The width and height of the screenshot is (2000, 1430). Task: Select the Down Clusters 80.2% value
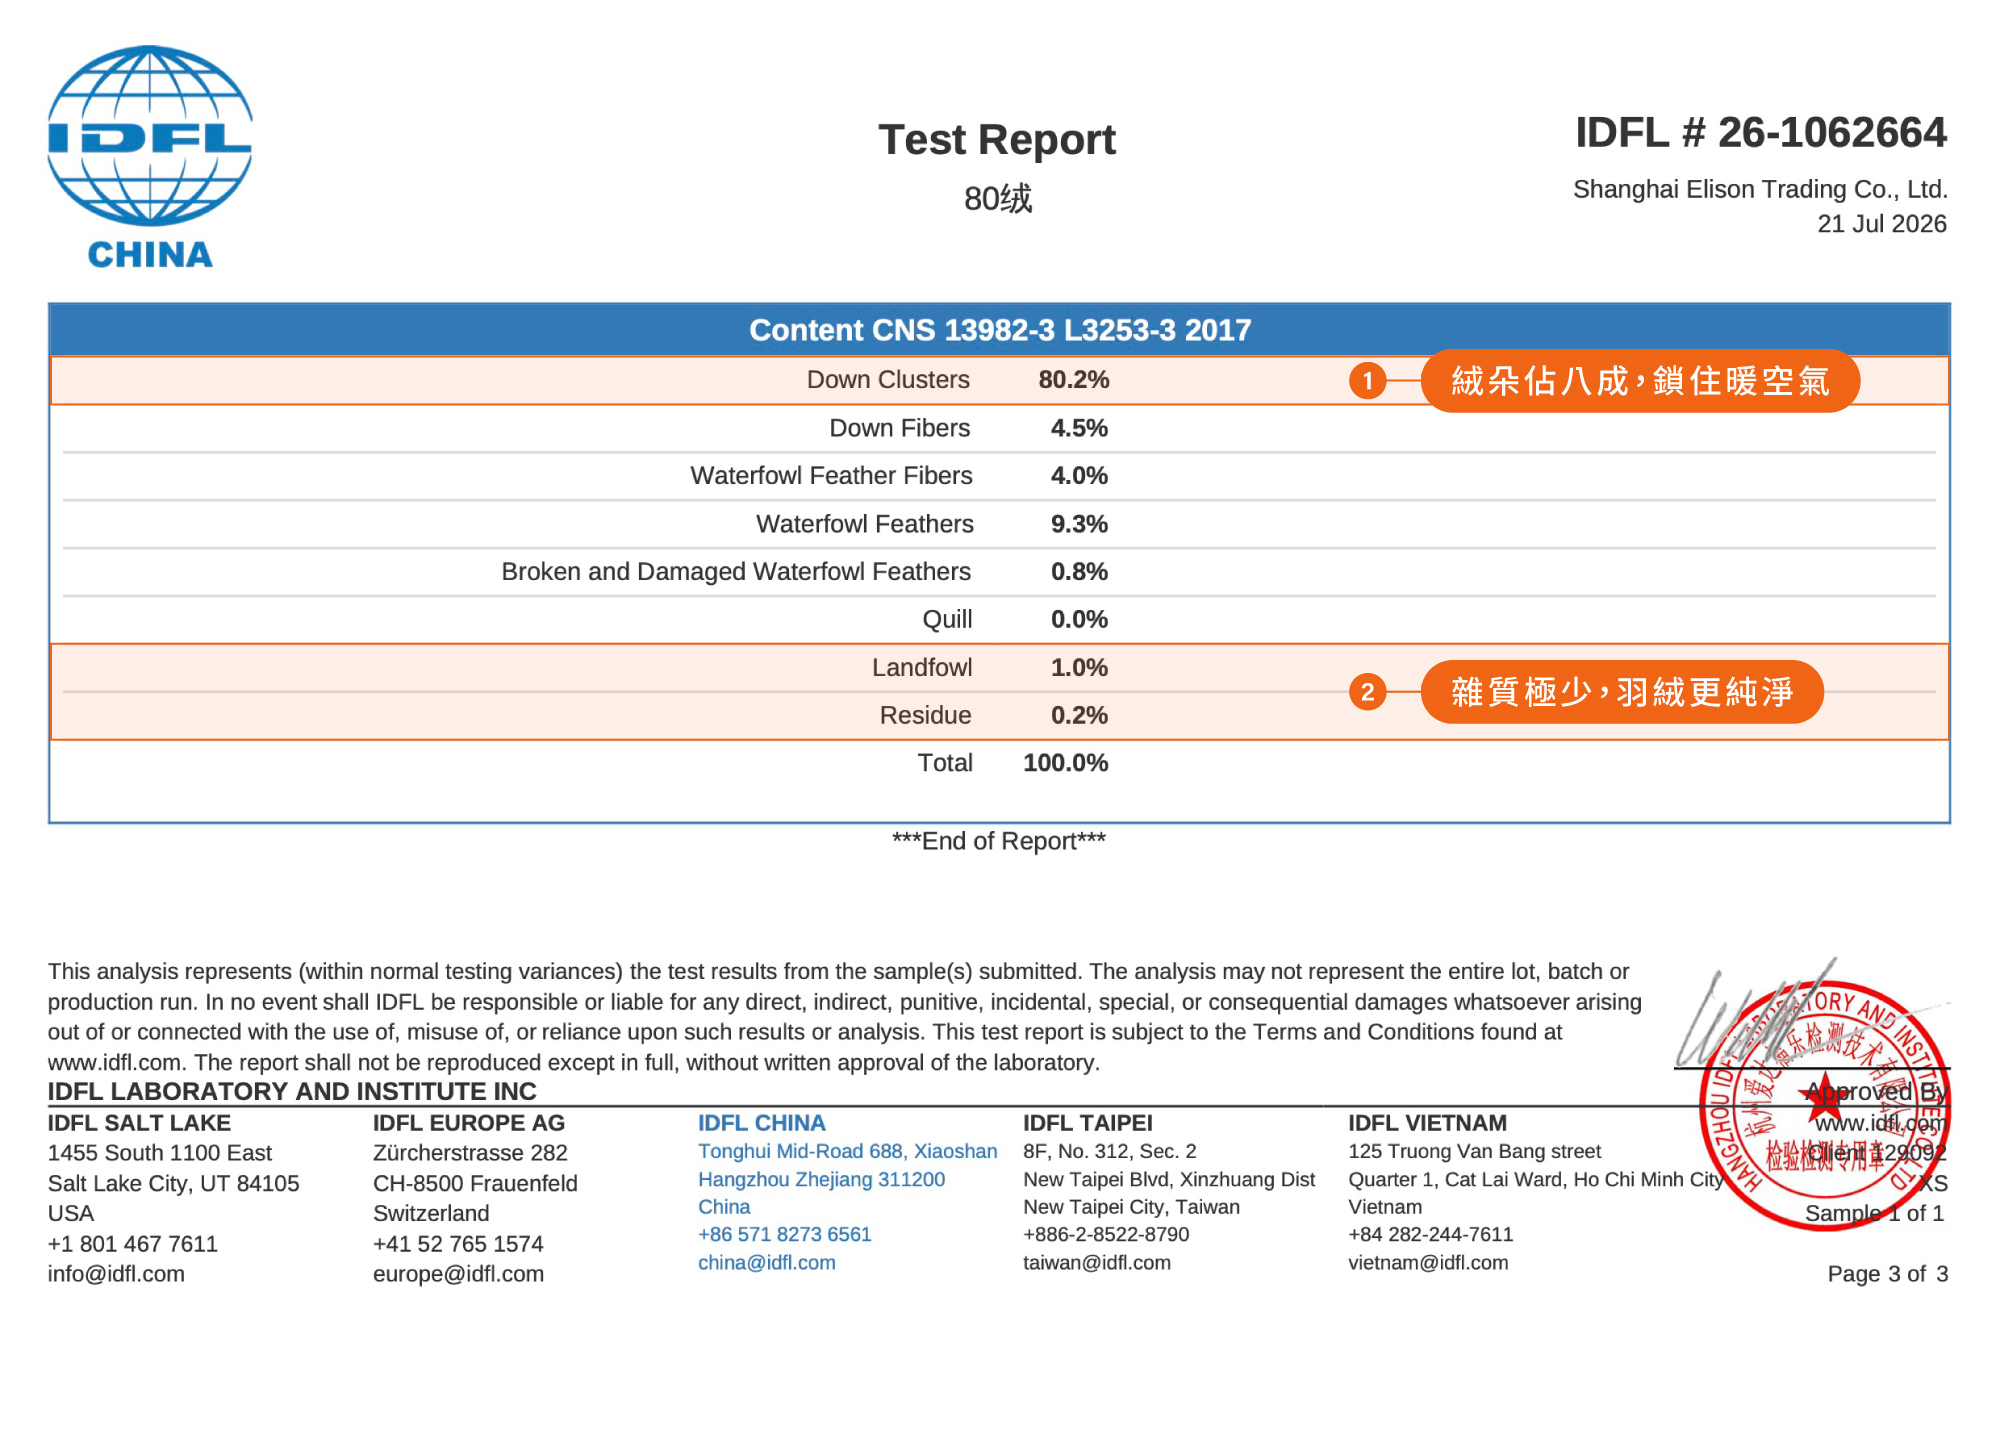click(x=1074, y=380)
